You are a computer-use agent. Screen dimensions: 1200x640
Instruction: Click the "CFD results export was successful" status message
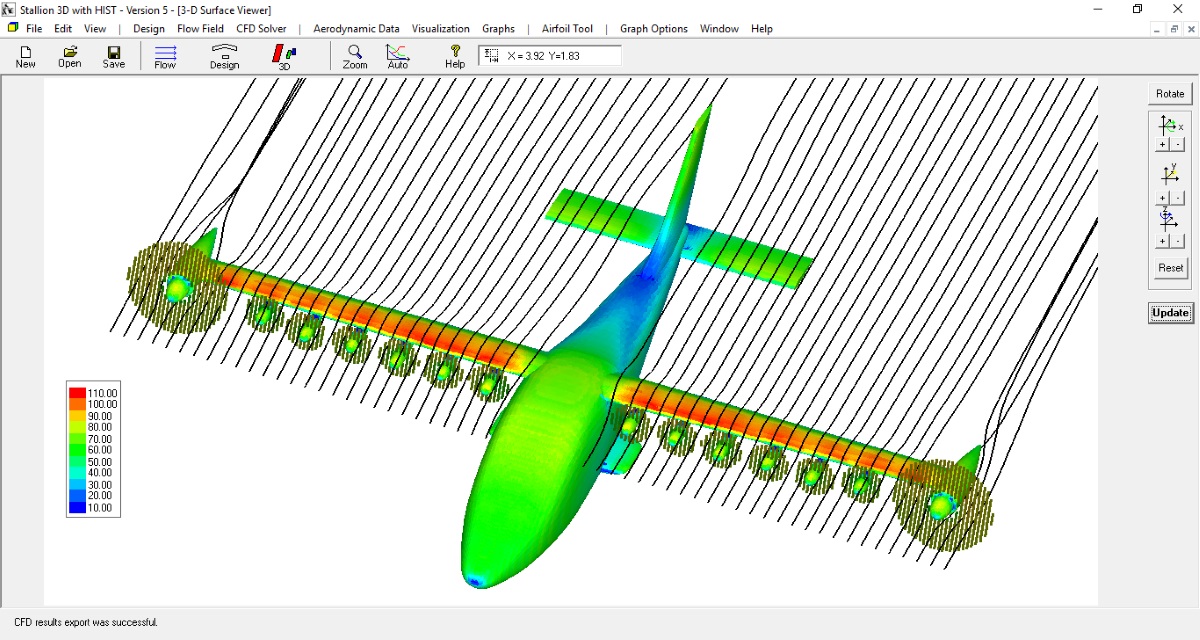pyautogui.click(x=86, y=622)
